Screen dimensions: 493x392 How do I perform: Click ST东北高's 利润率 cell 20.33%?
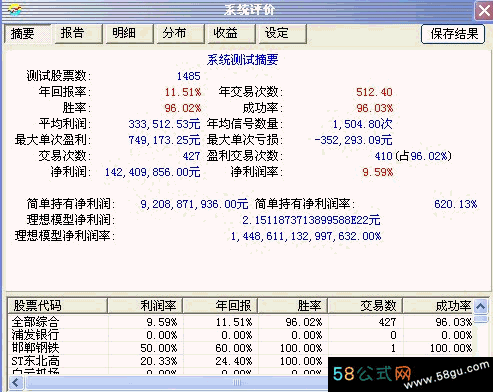click(x=159, y=361)
